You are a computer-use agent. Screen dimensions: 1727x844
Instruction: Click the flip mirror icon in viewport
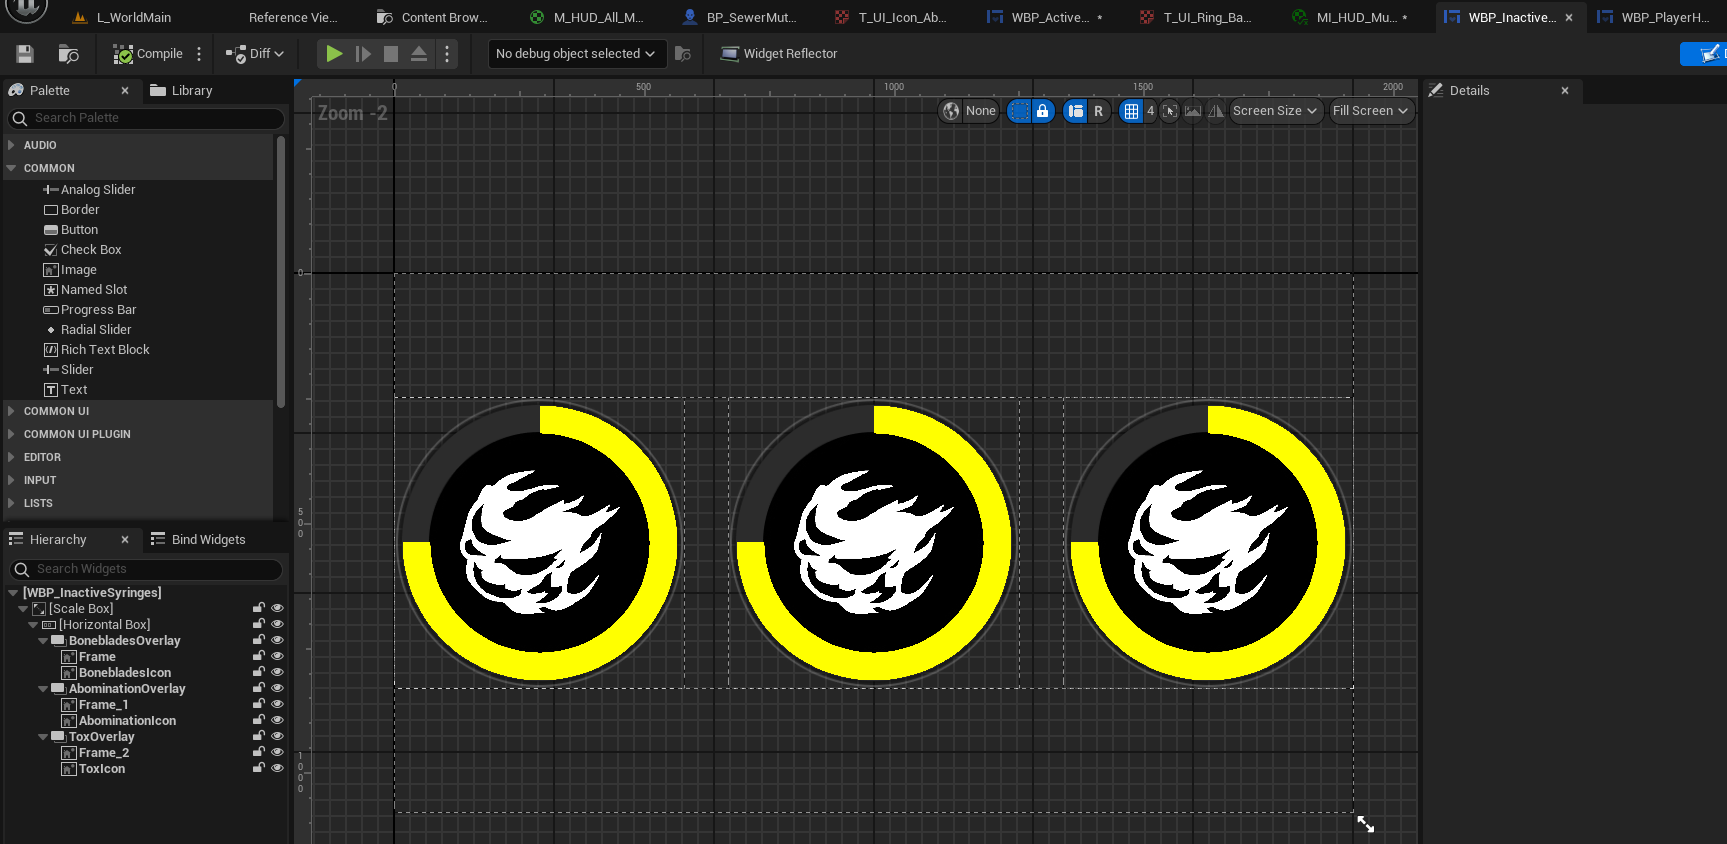tap(1216, 111)
